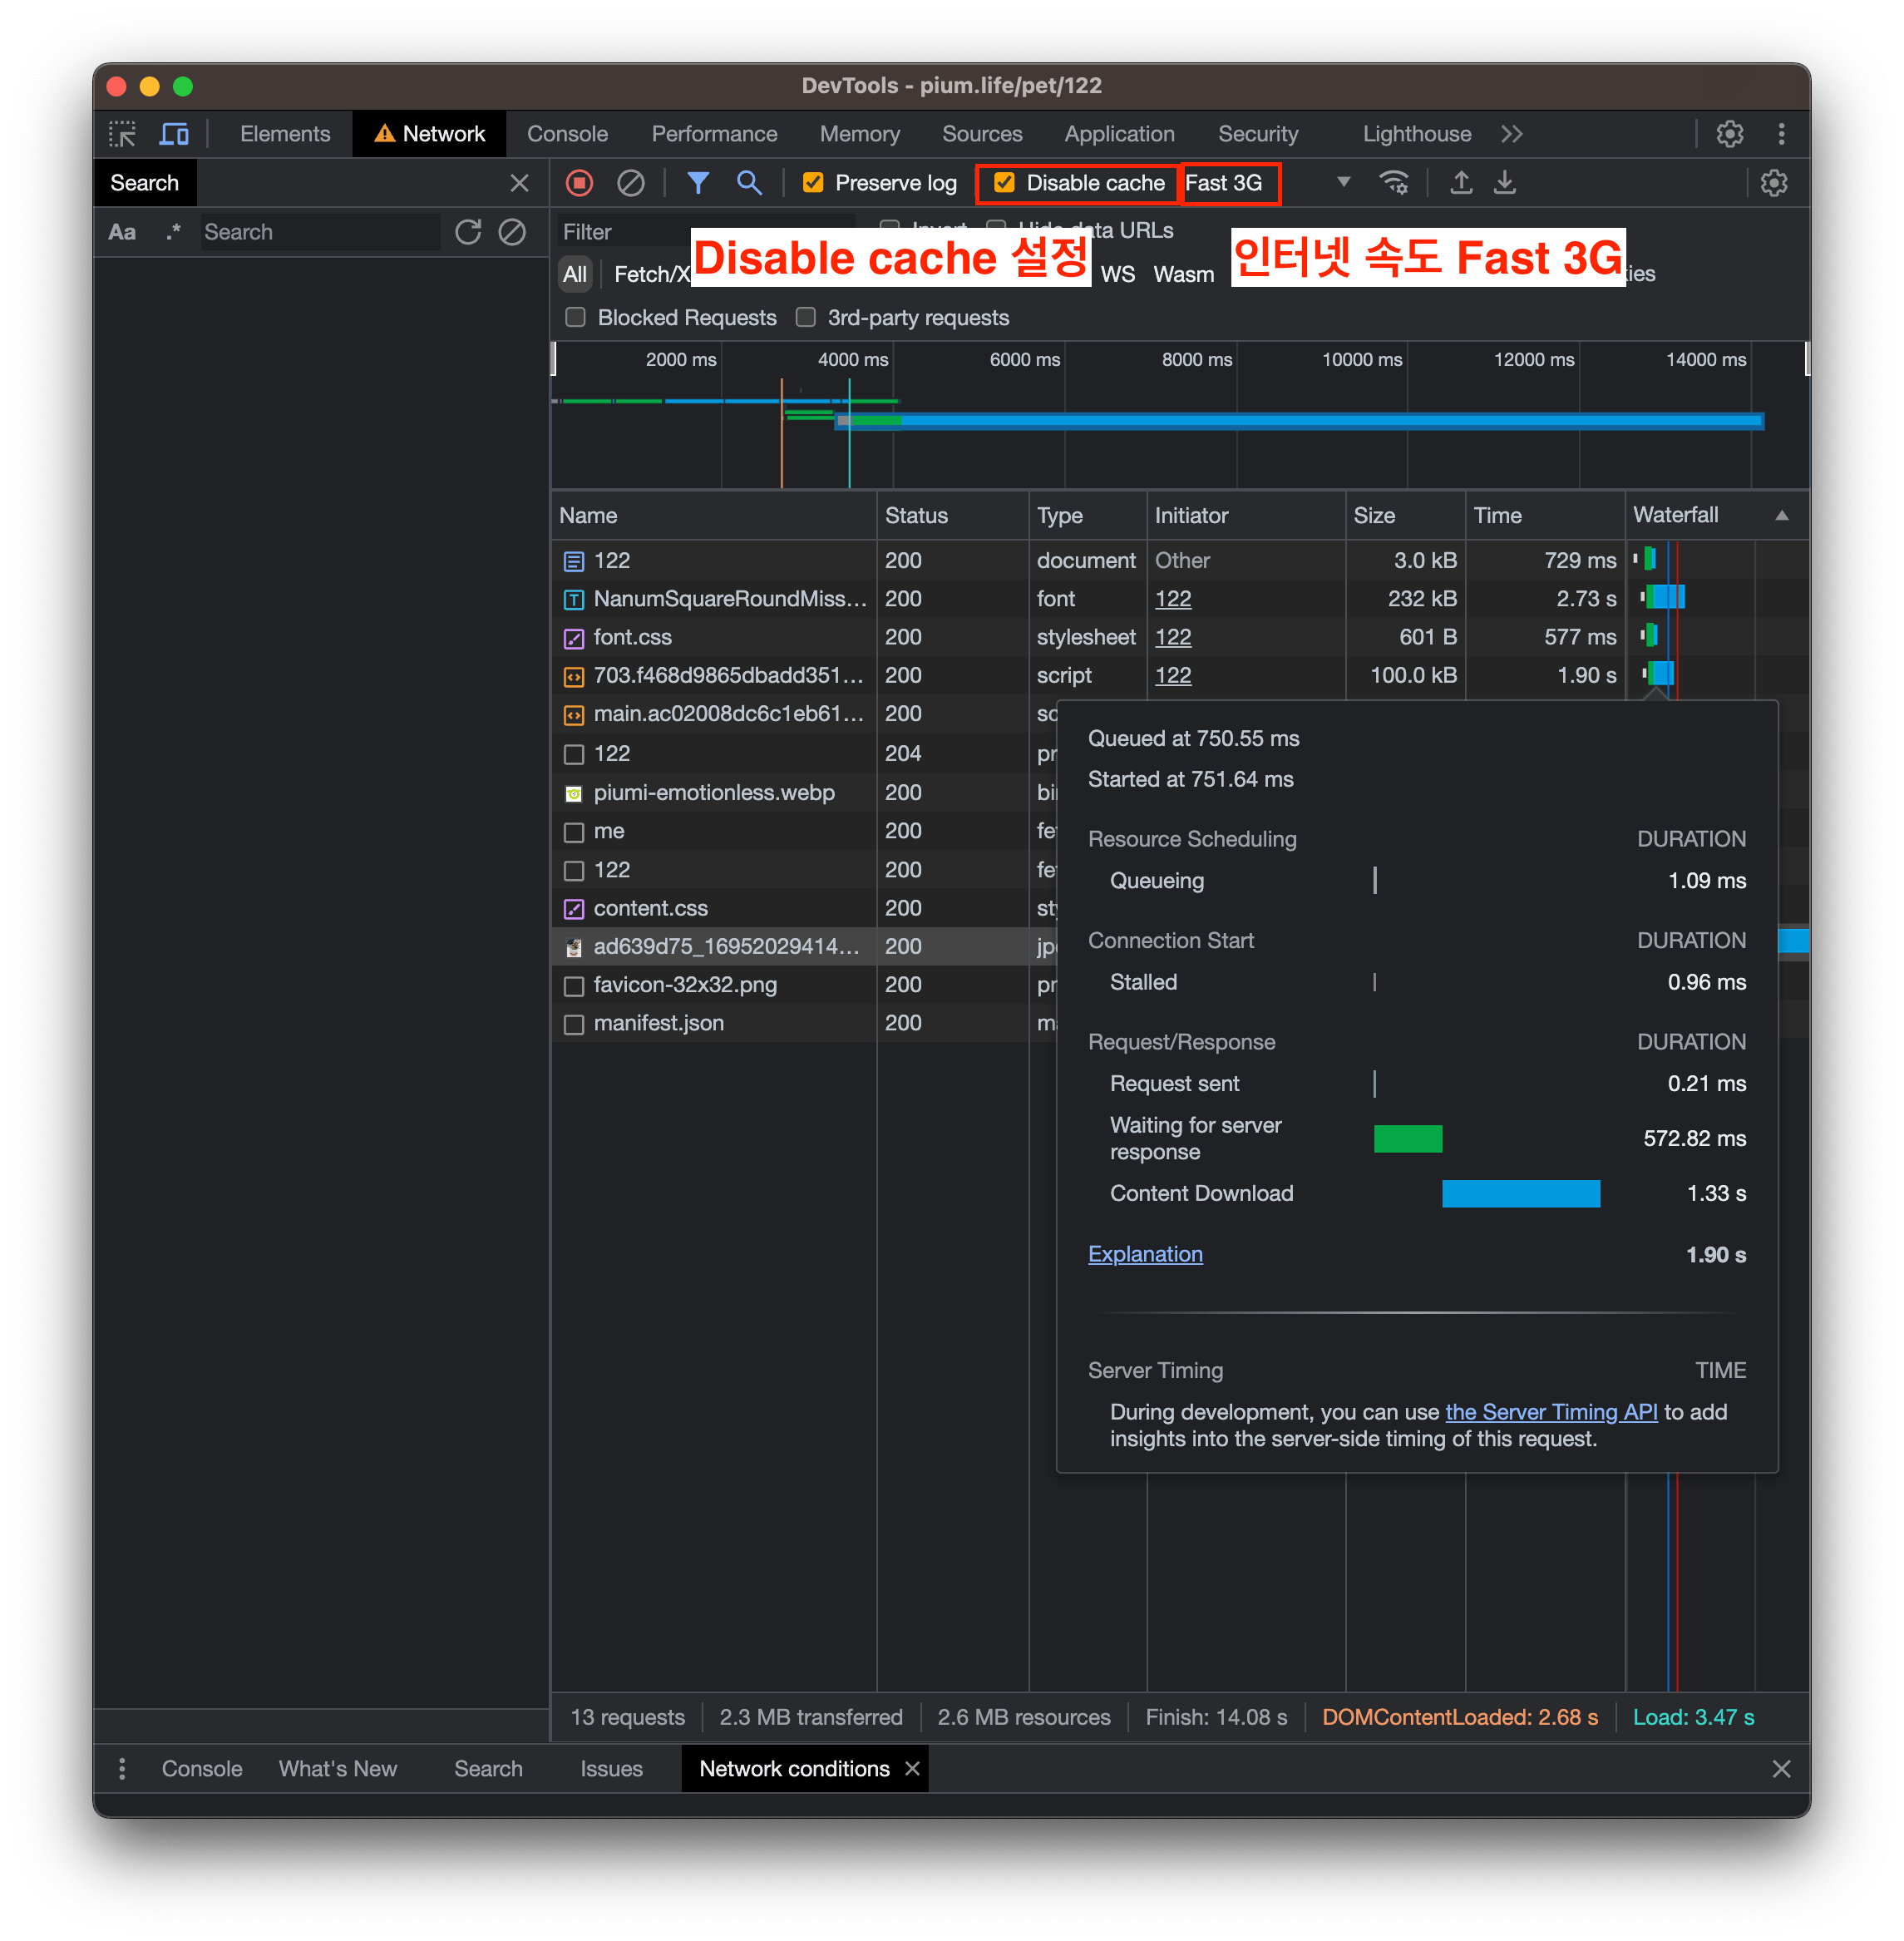Expand more DevTools tabs chevron
This screenshot has width=1904, height=1941.
[x=1512, y=134]
